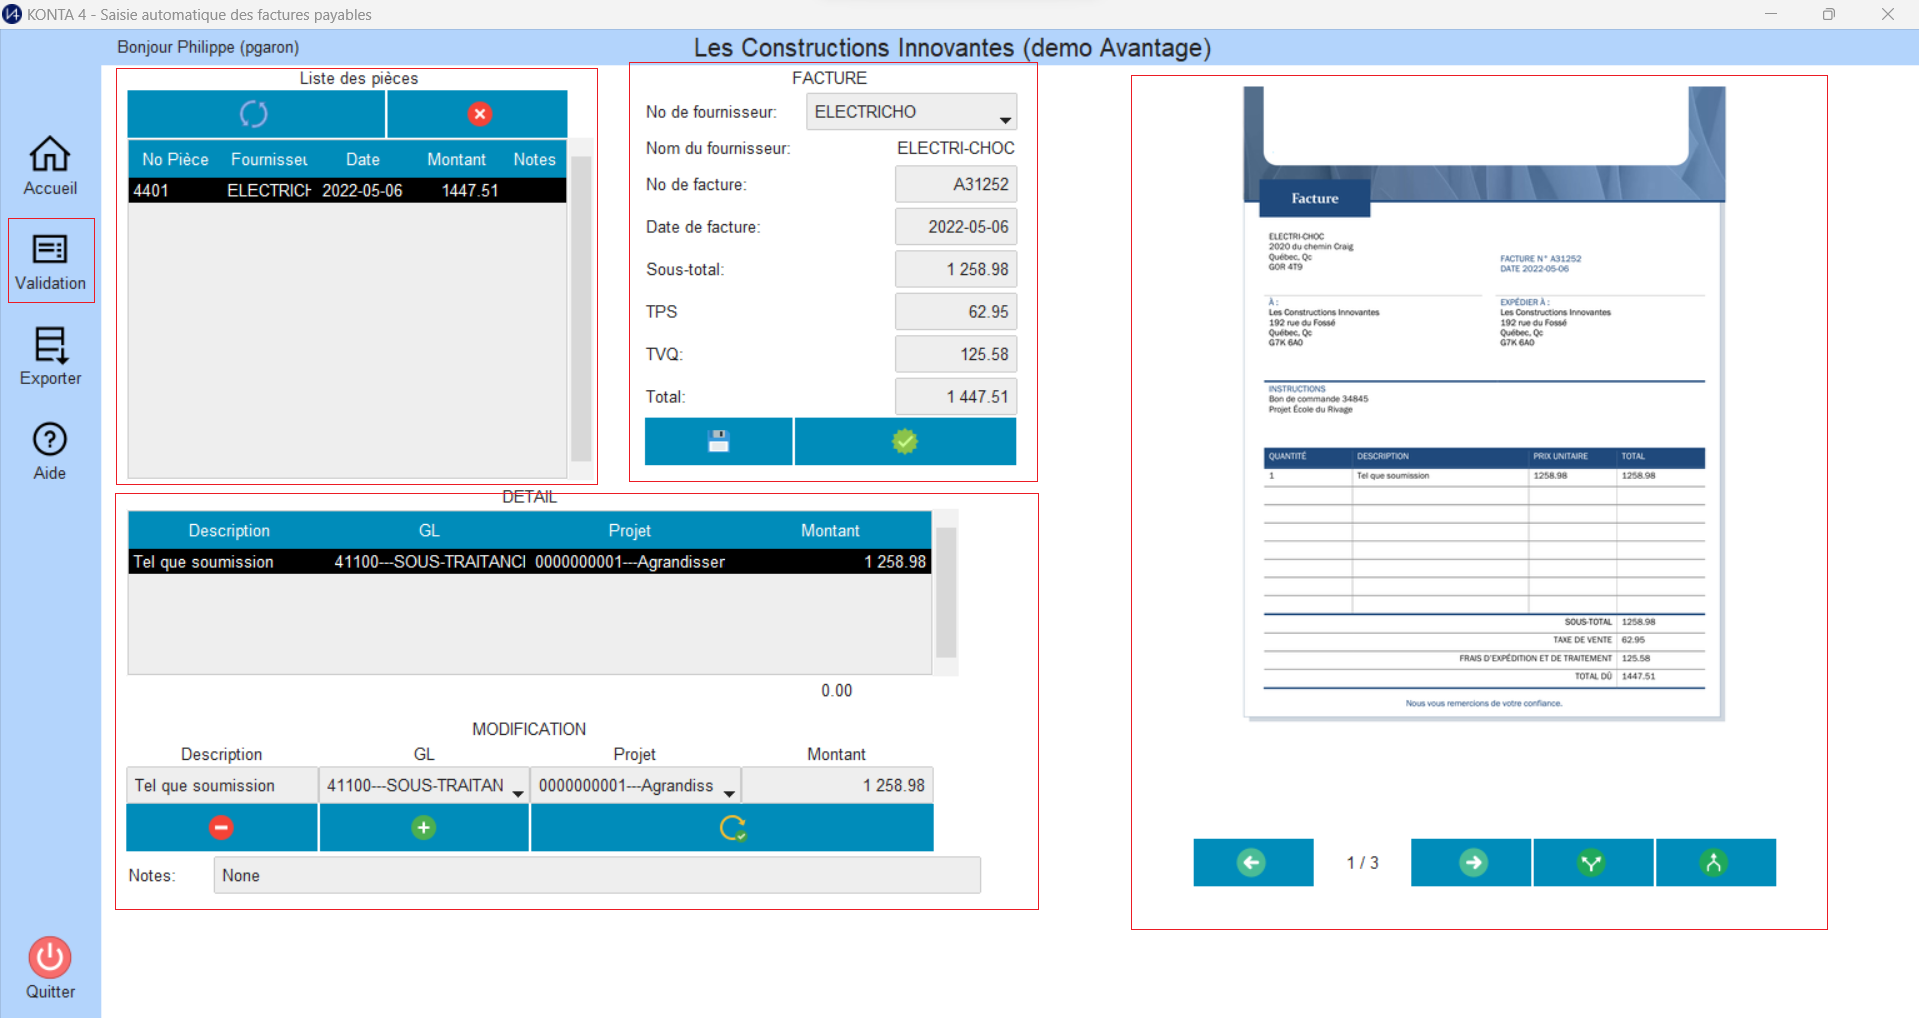Click into the Notes input field
The image size is (1919, 1018).
pyautogui.click(x=596, y=875)
